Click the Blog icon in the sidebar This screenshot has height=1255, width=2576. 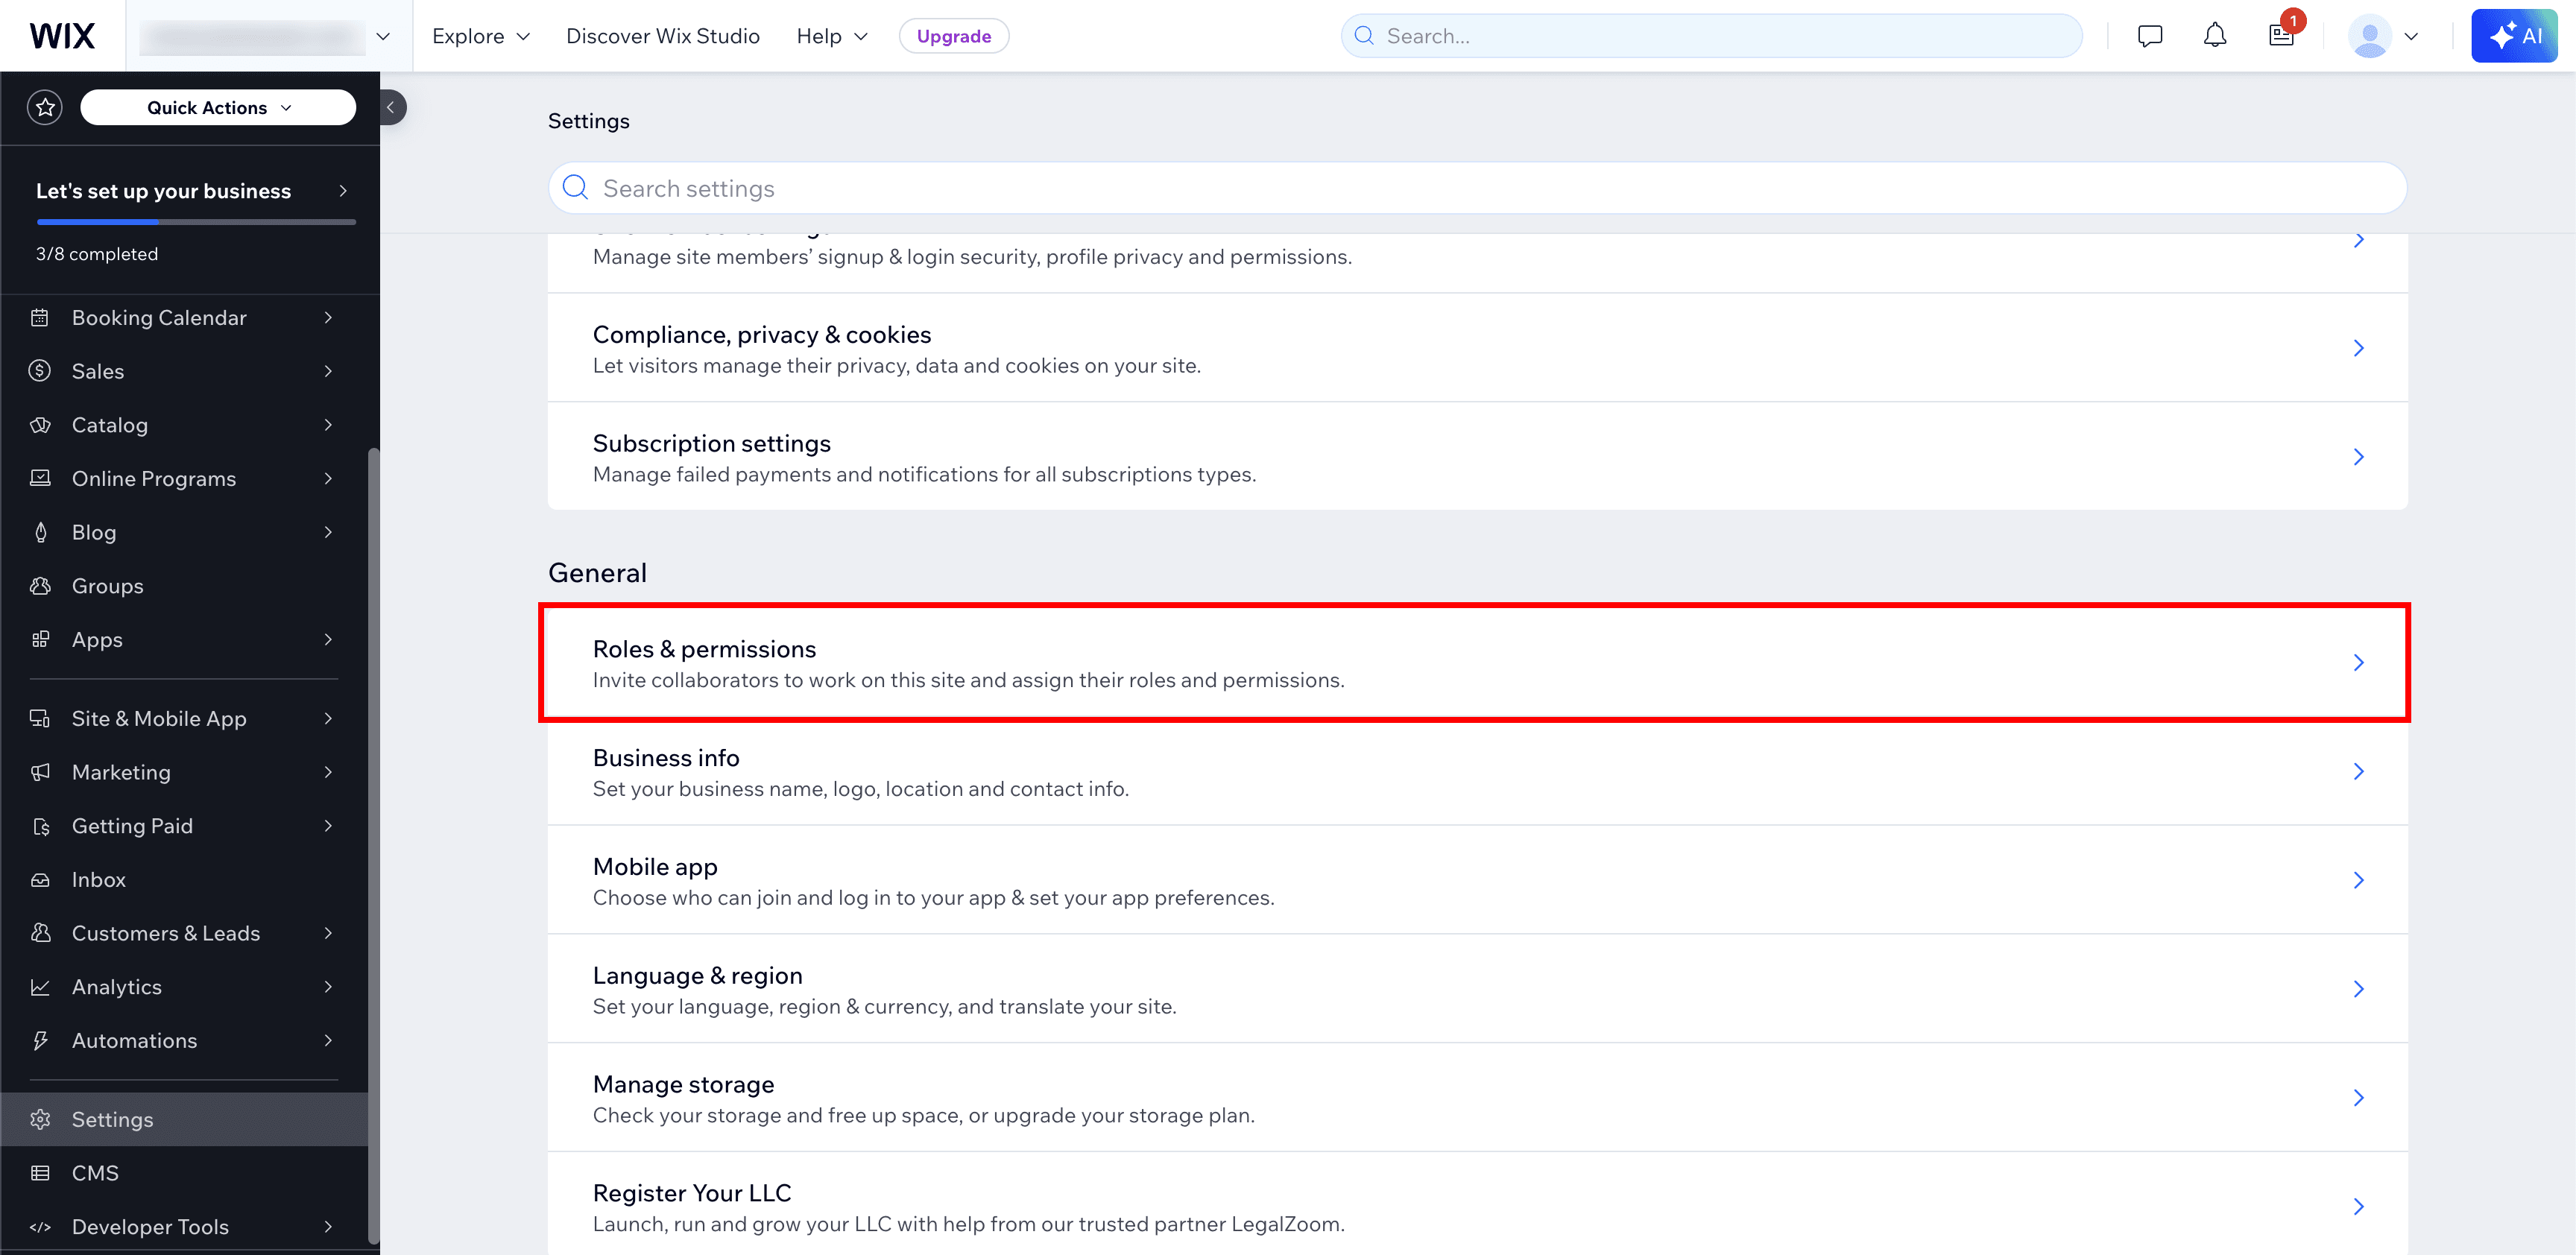tap(40, 531)
